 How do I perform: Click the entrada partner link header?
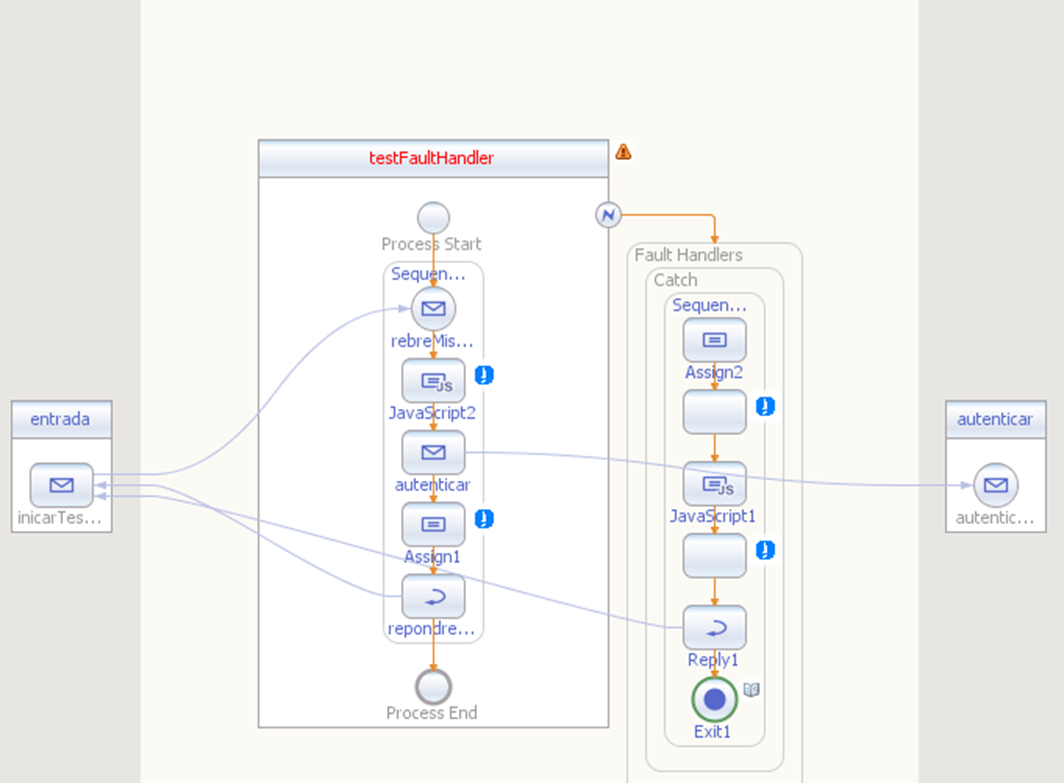tap(61, 419)
